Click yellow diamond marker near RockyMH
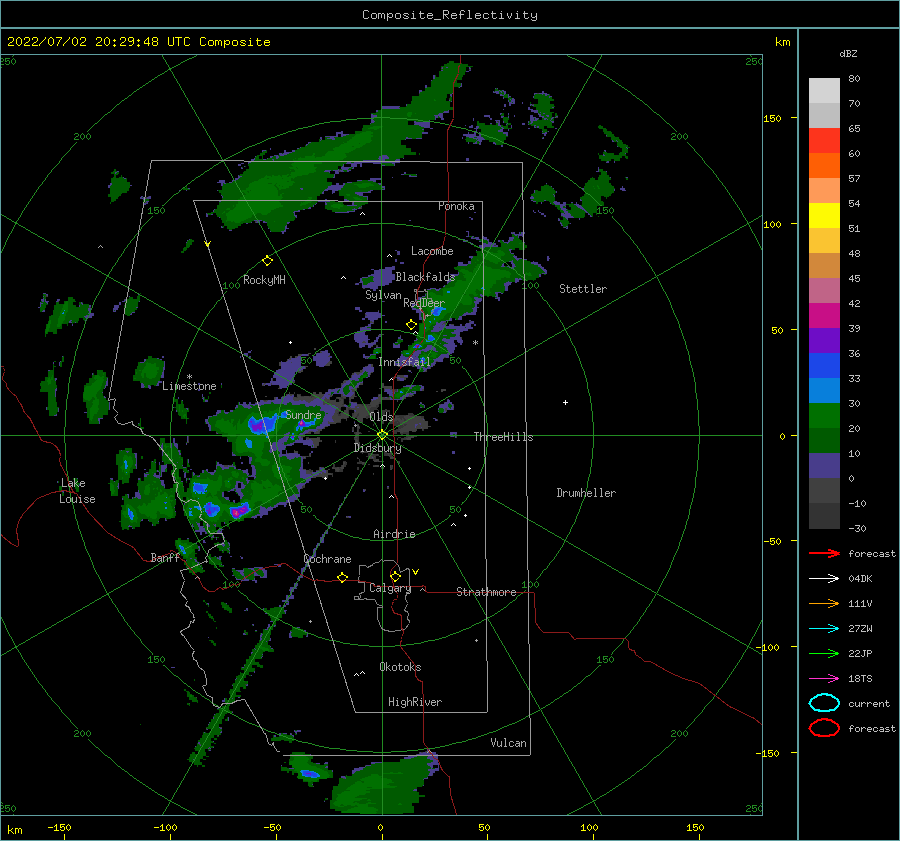 267,261
